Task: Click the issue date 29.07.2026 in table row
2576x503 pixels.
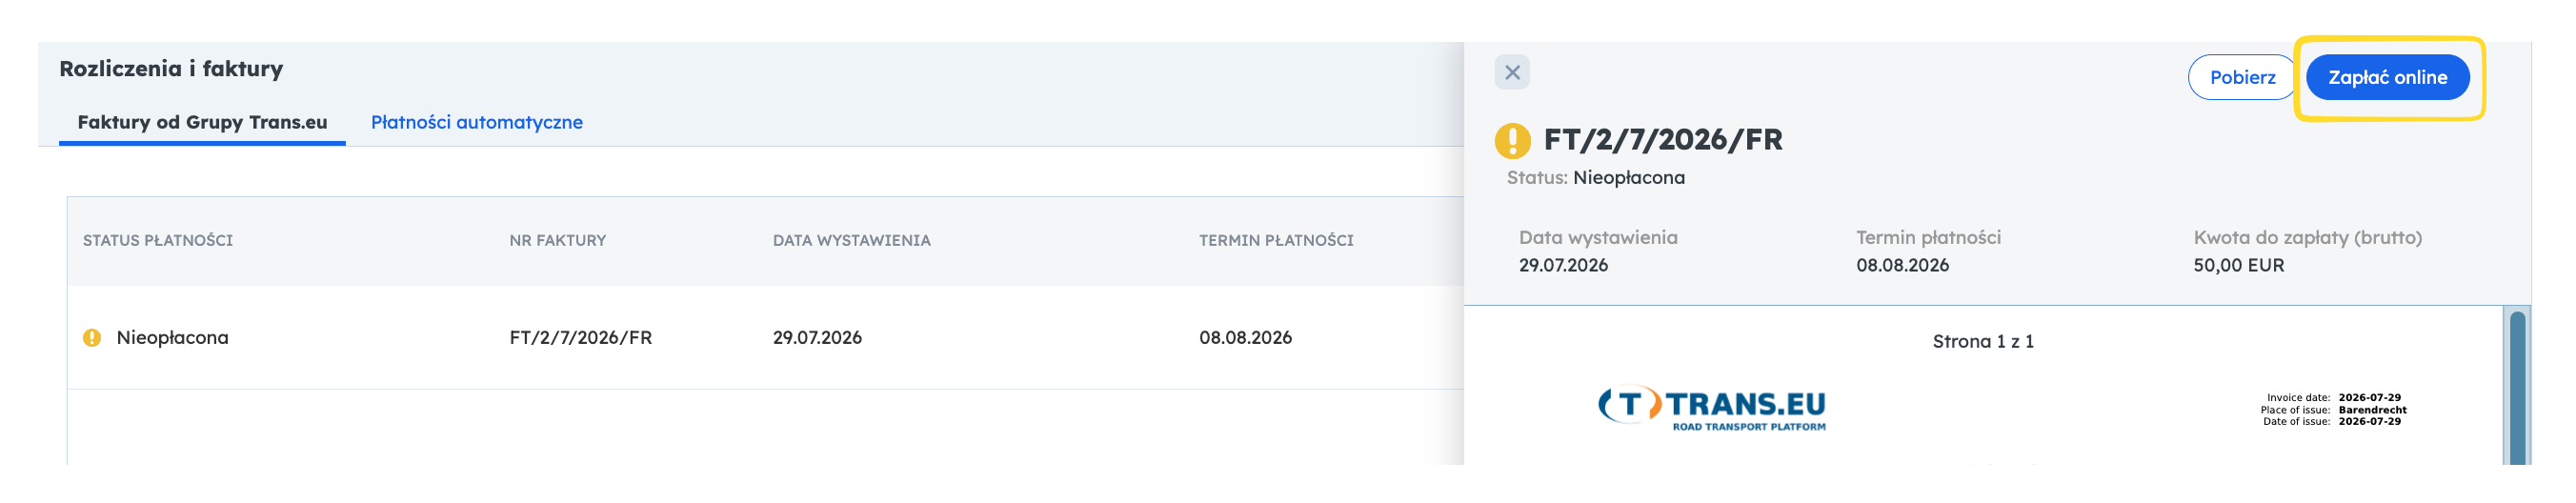Action: click(817, 338)
